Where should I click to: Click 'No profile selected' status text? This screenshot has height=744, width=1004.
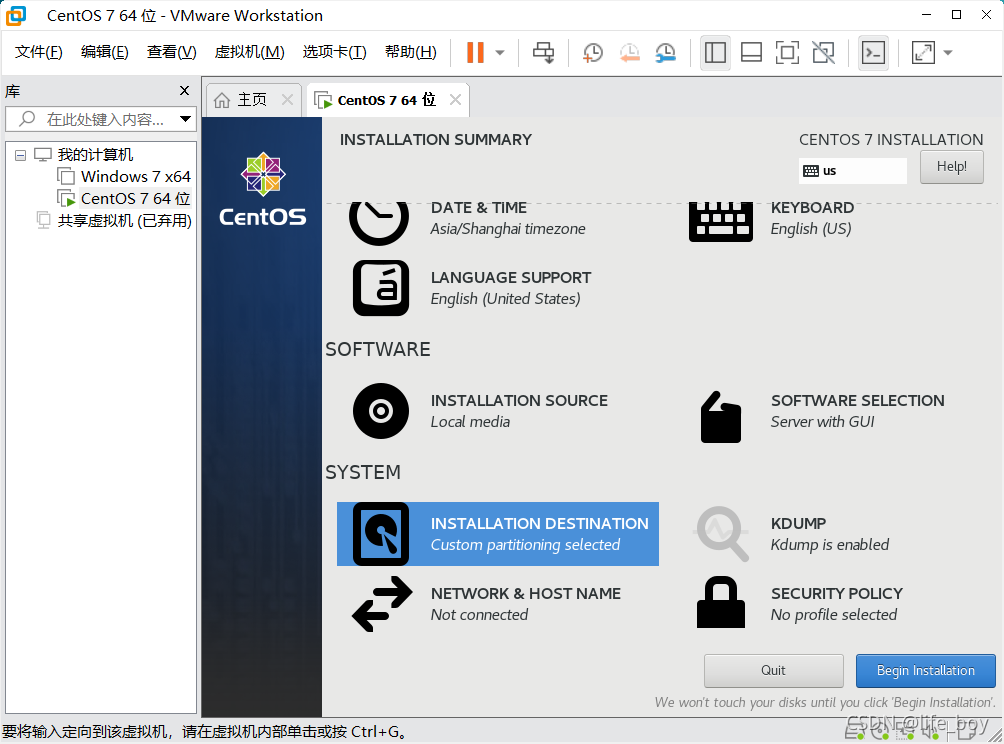(x=834, y=615)
